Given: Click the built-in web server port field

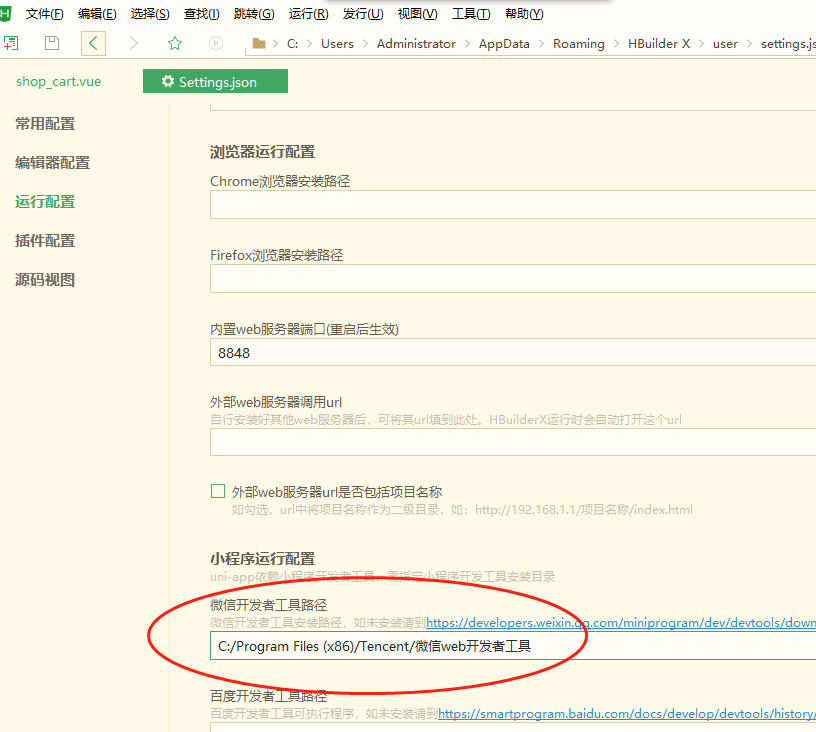Looking at the screenshot, I should [512, 353].
